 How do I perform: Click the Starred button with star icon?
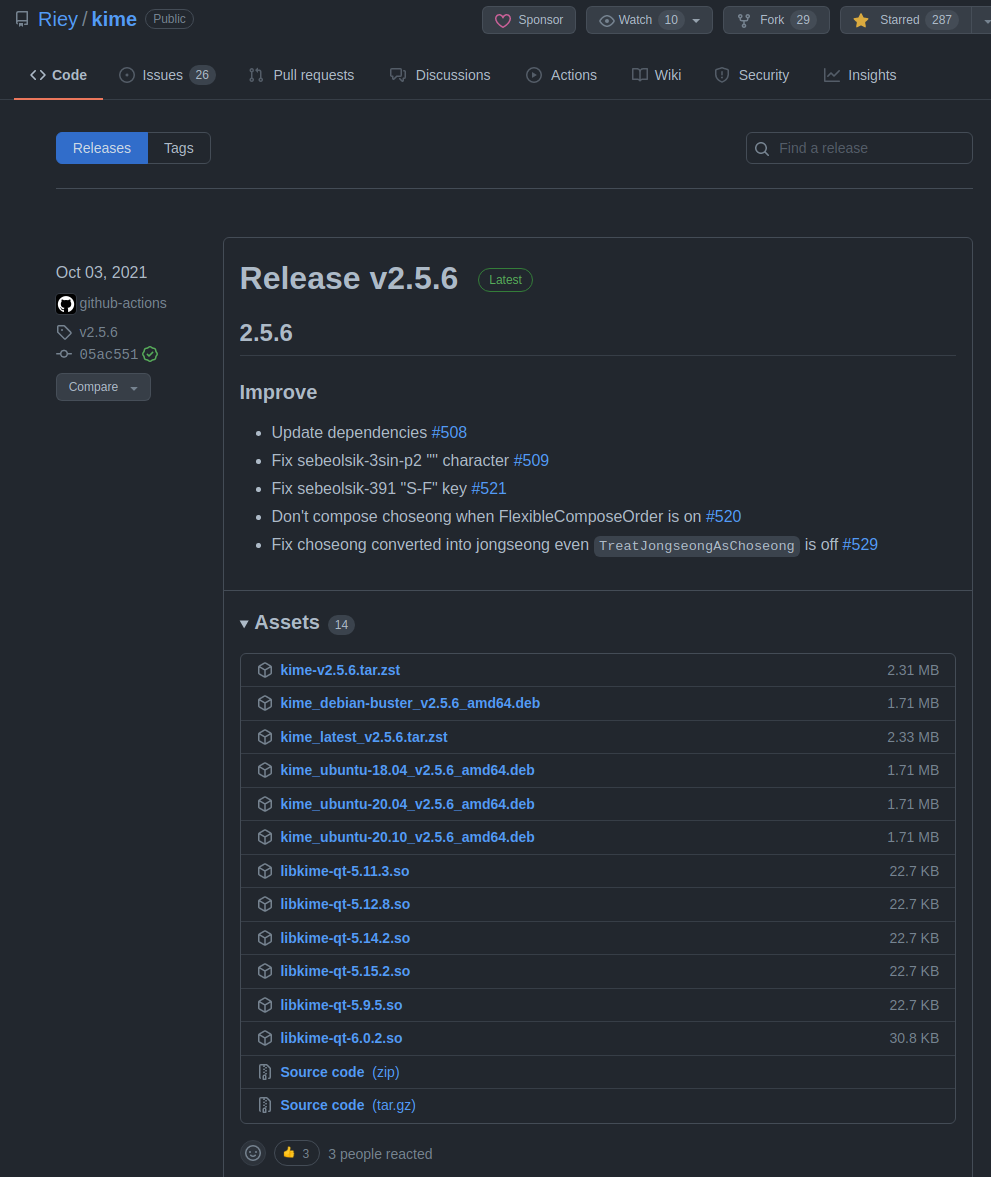905,20
